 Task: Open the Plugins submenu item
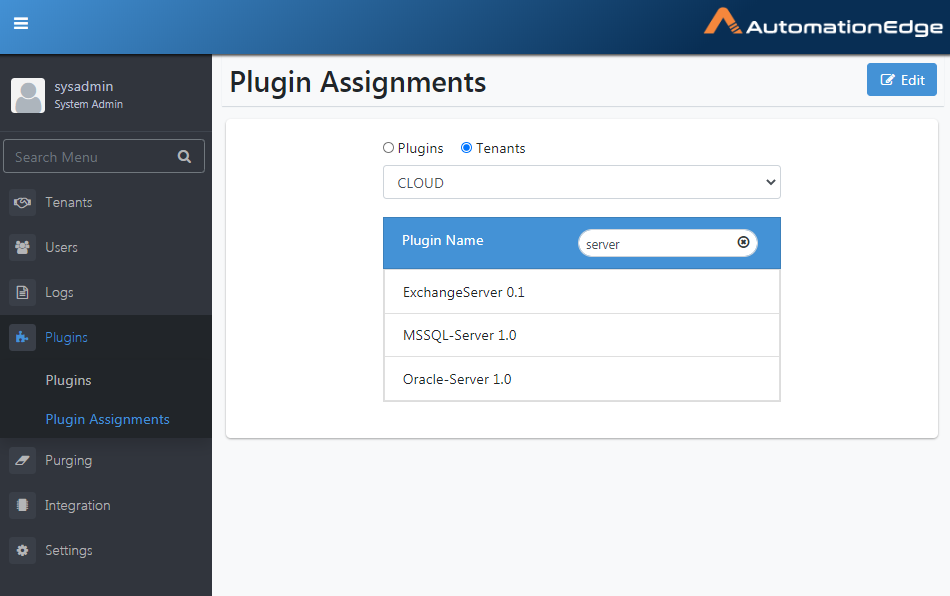[x=68, y=380]
